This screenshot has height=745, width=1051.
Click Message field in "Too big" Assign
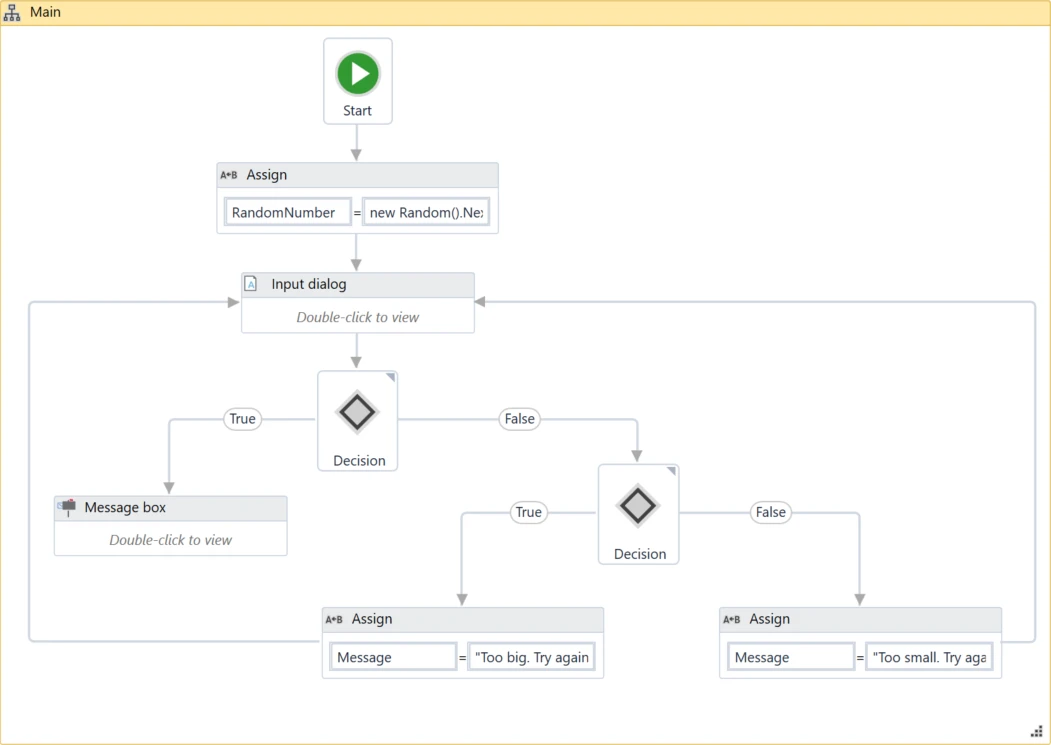(x=393, y=657)
